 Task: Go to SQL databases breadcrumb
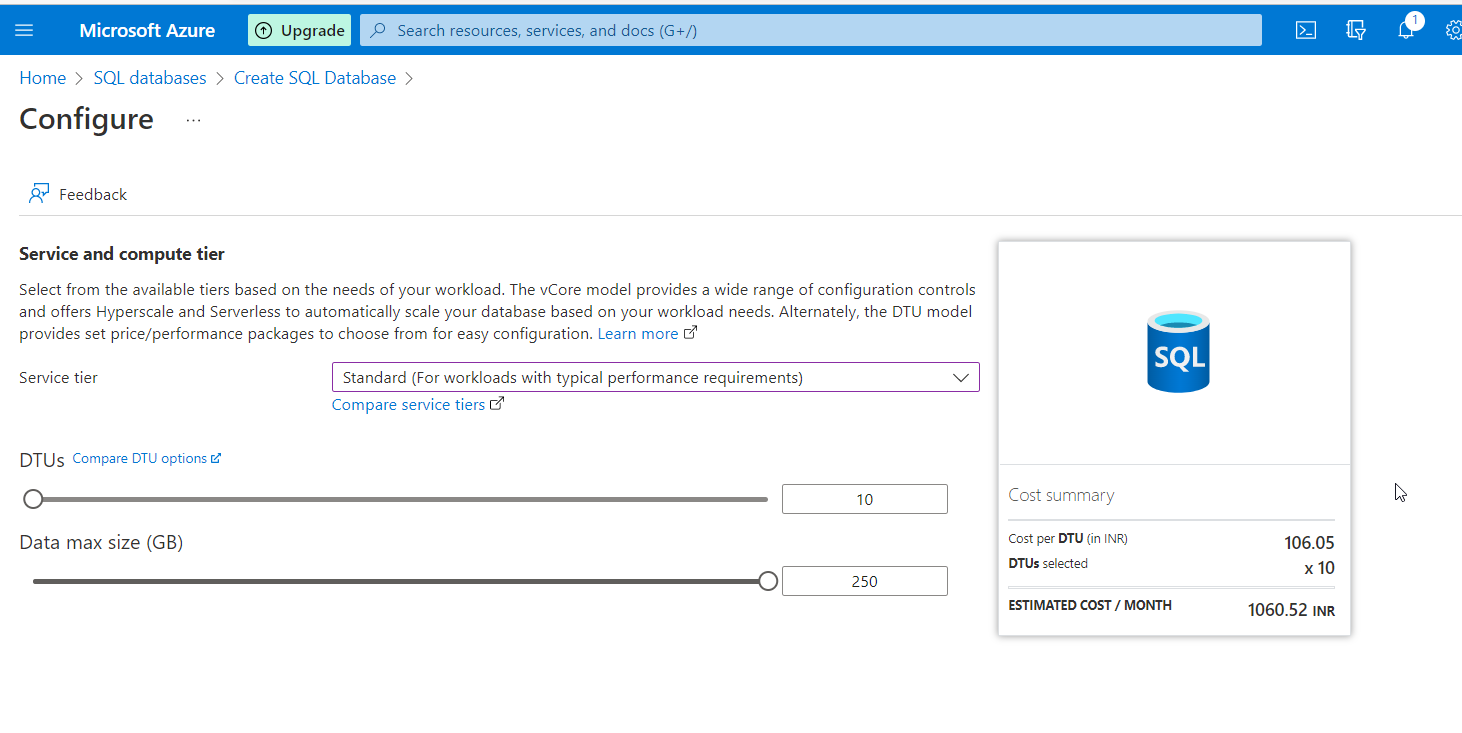click(x=150, y=78)
